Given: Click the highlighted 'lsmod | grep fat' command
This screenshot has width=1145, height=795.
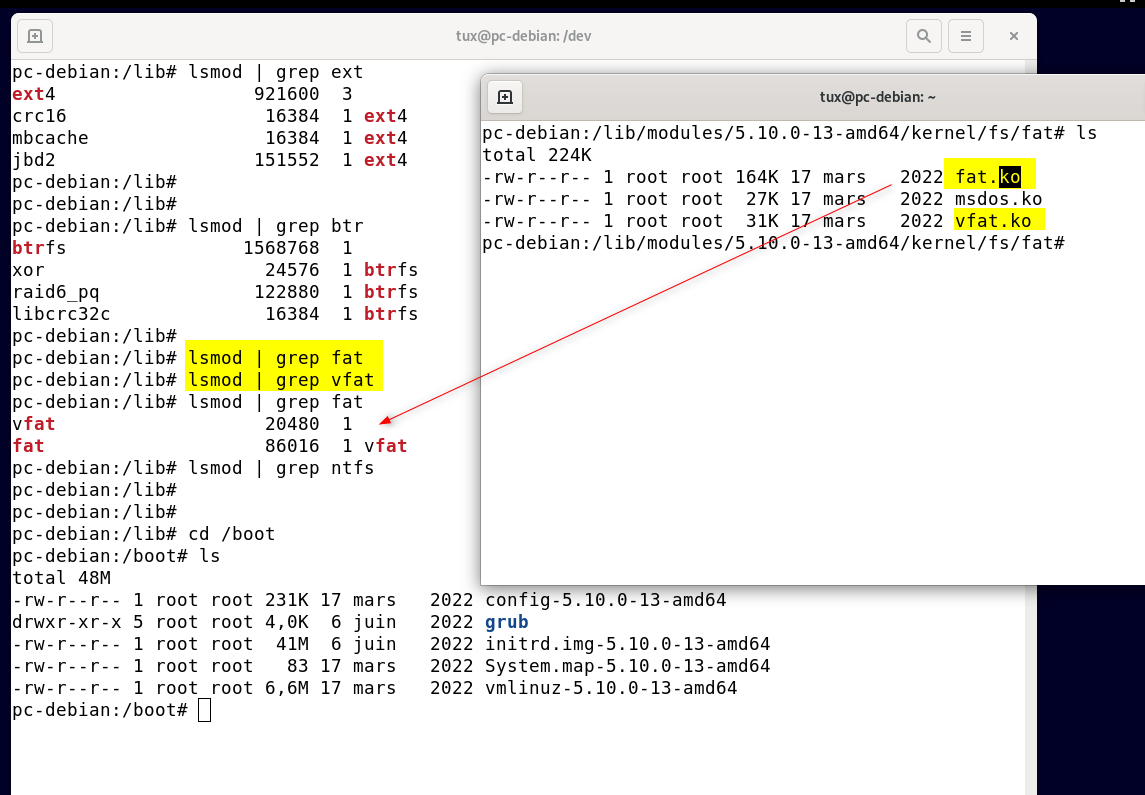Looking at the screenshot, I should tap(276, 358).
